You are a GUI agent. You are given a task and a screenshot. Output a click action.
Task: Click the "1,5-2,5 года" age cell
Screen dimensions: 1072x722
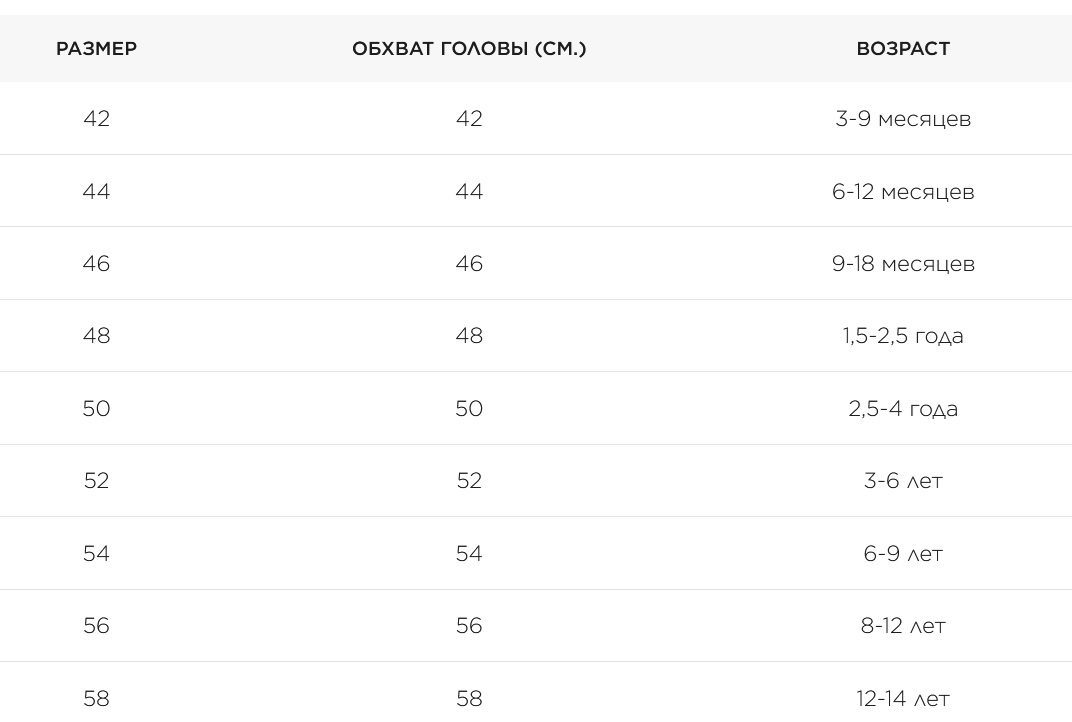click(x=903, y=335)
